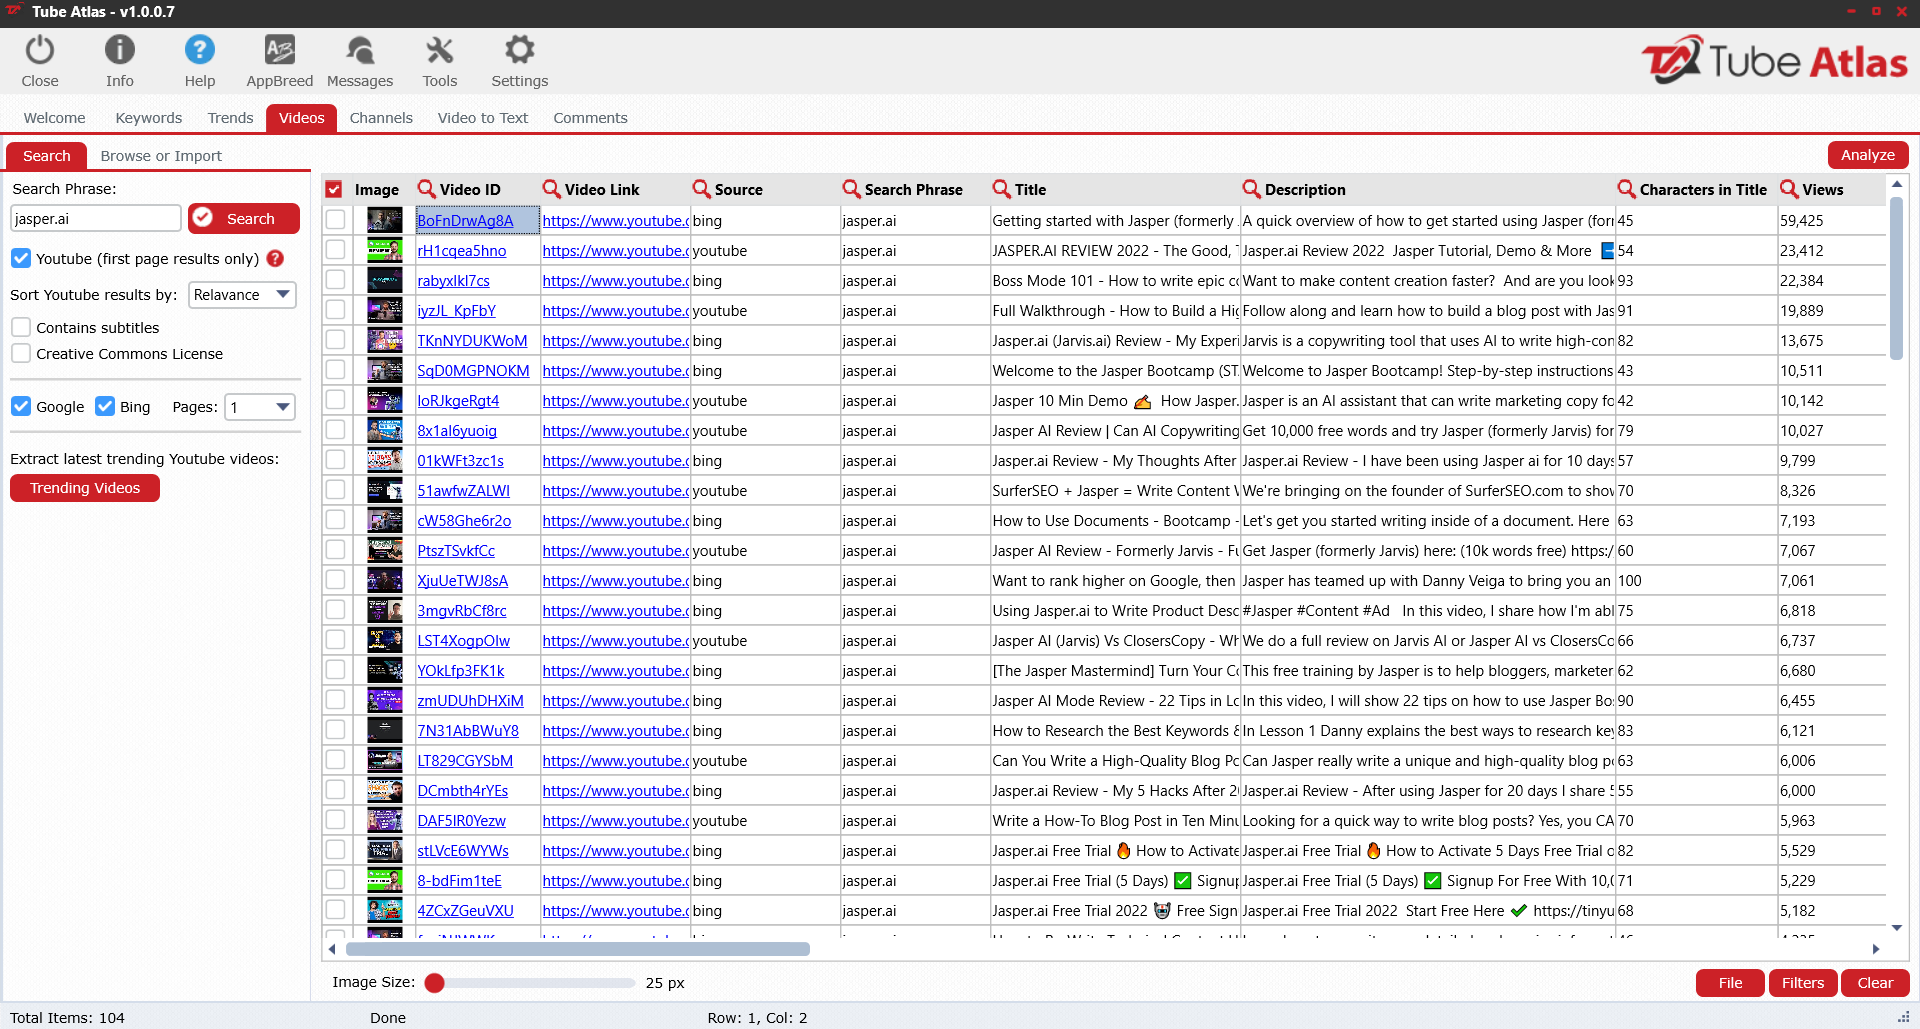Check the row checkbox for rabyxIkl7cs
The width and height of the screenshot is (1920, 1029).
[335, 280]
